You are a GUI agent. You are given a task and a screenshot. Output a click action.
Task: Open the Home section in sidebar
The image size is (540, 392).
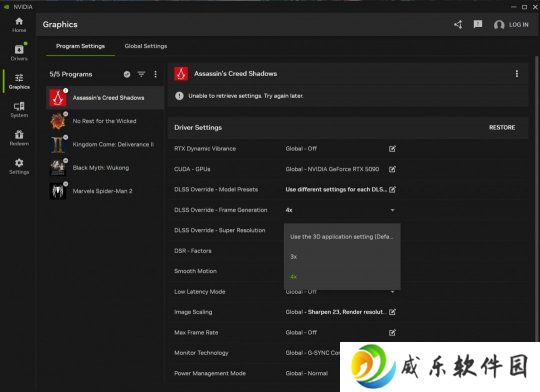[x=19, y=25]
